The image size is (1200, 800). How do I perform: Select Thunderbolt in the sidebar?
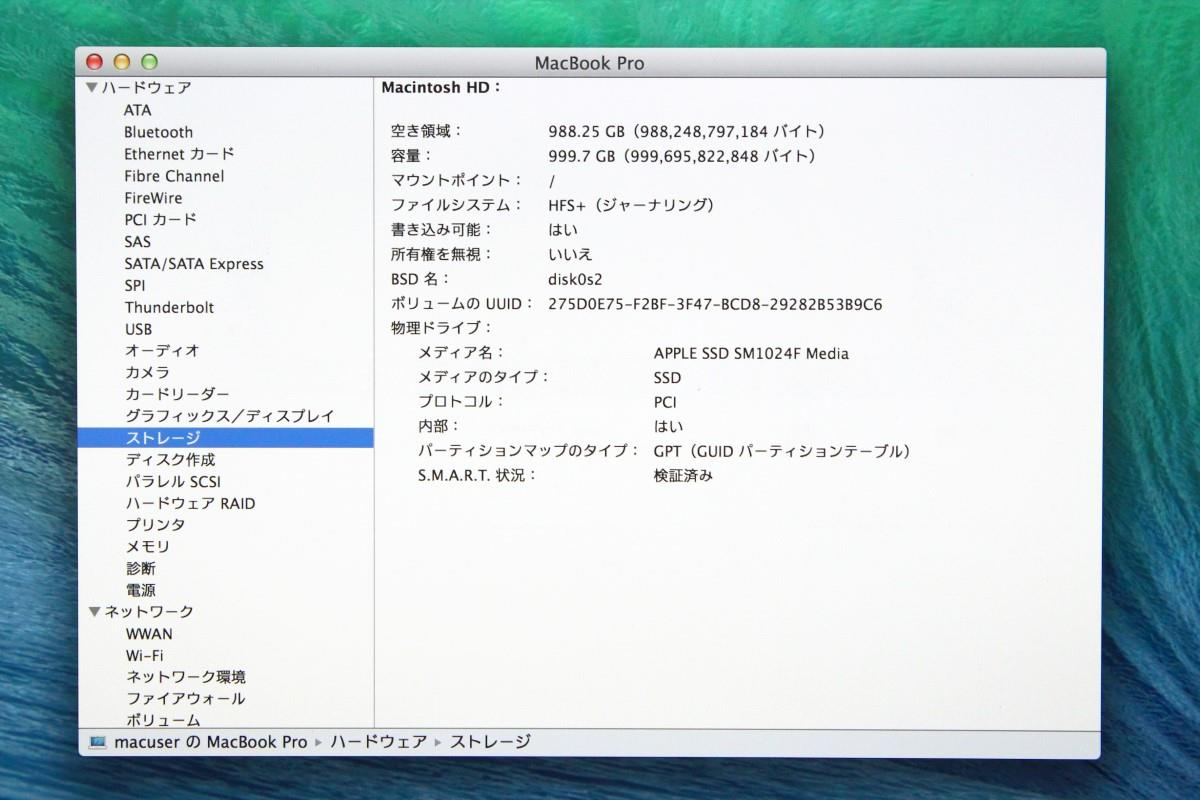coord(169,308)
